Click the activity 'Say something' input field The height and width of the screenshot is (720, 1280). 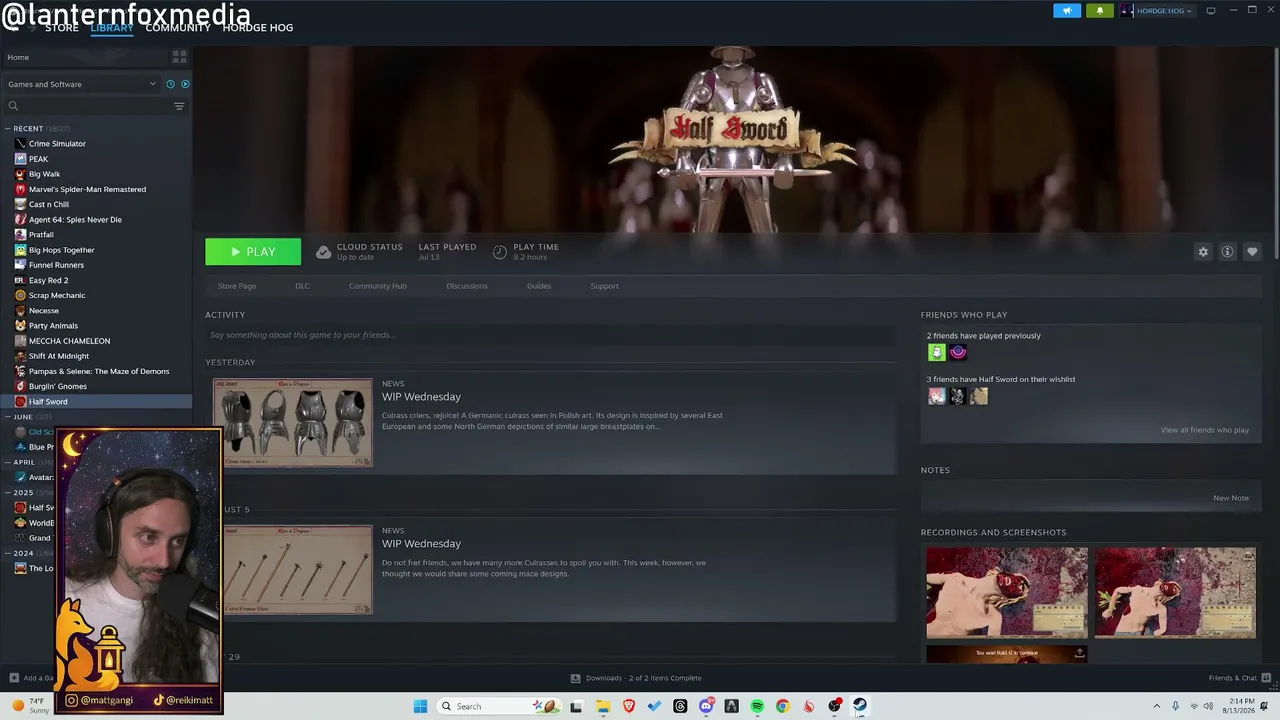550,335
